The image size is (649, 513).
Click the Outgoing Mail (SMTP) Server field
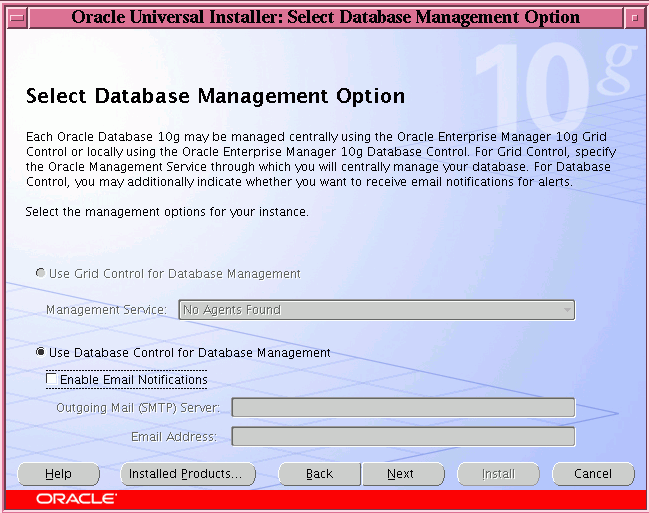coord(403,407)
